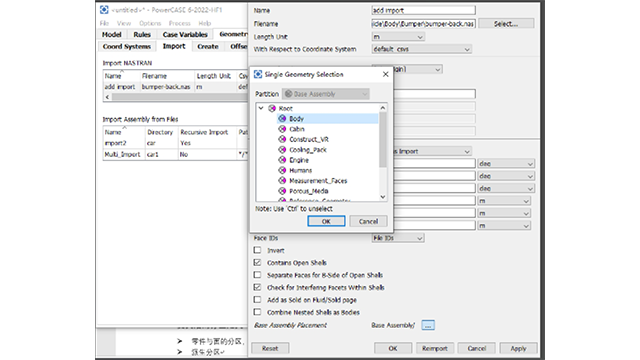This screenshot has height=360, width=640.
Task: Switch to the Model tab
Action: [111, 34]
